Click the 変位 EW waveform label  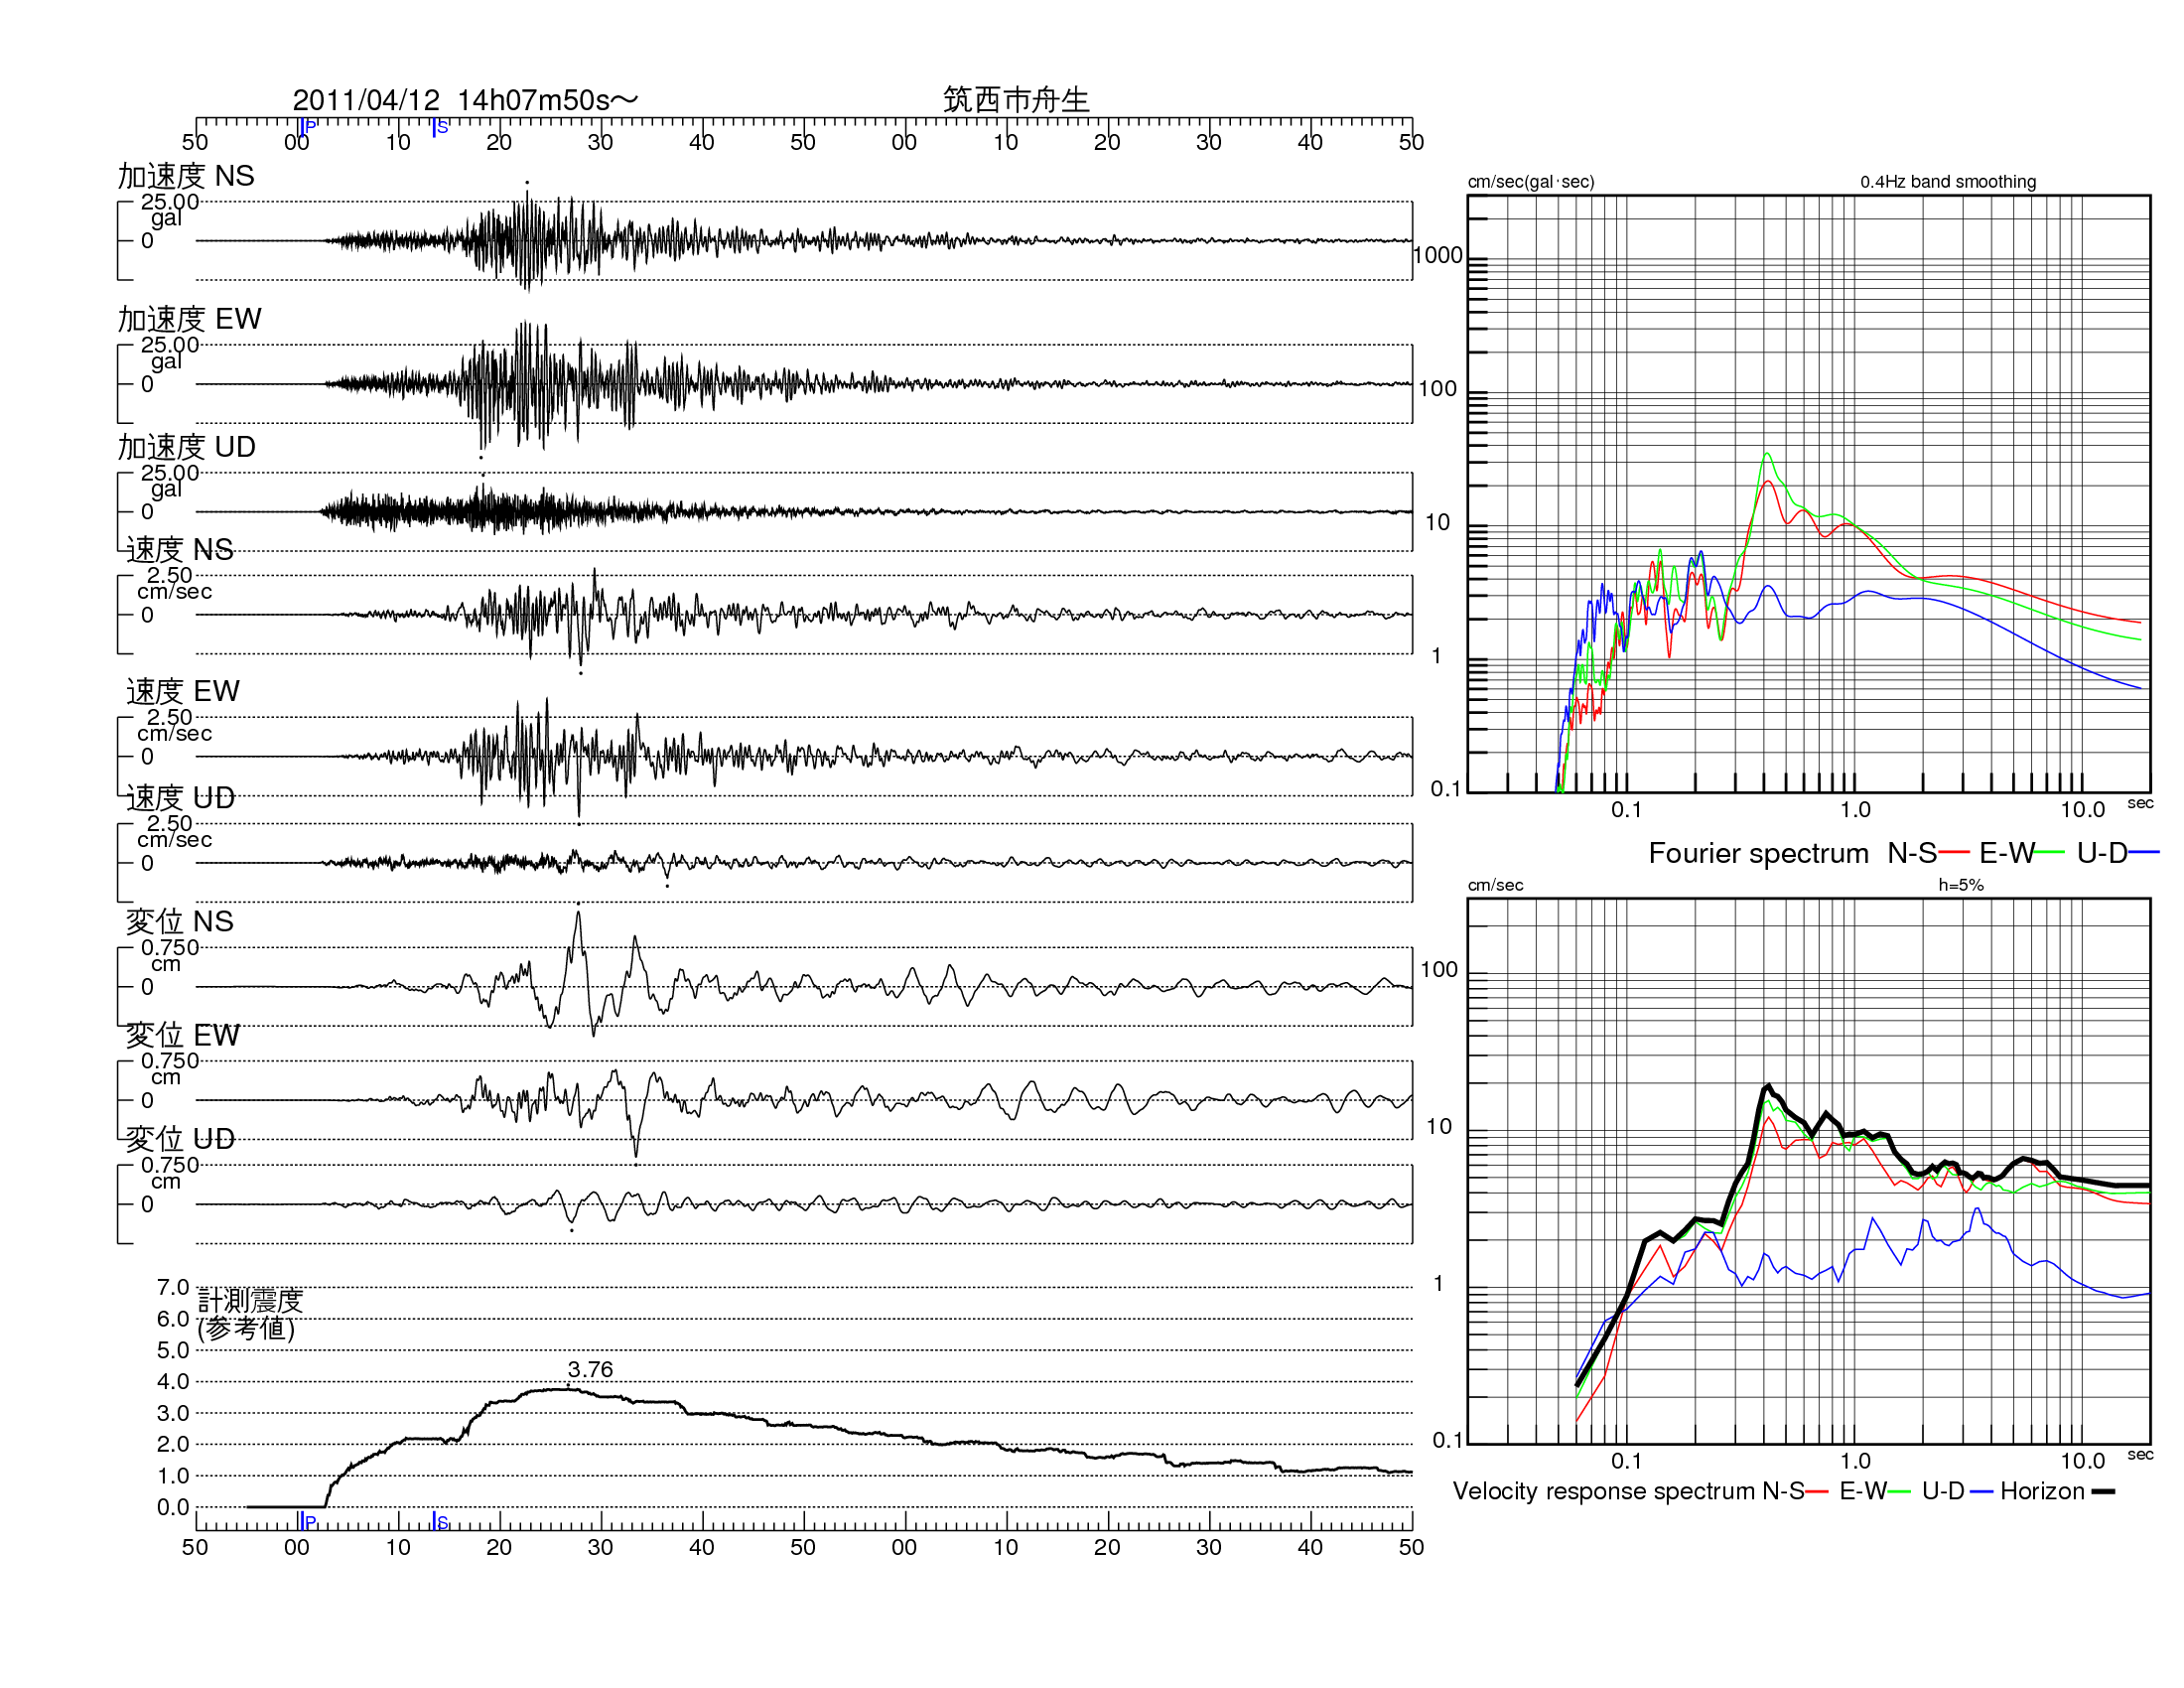pyautogui.click(x=183, y=1035)
